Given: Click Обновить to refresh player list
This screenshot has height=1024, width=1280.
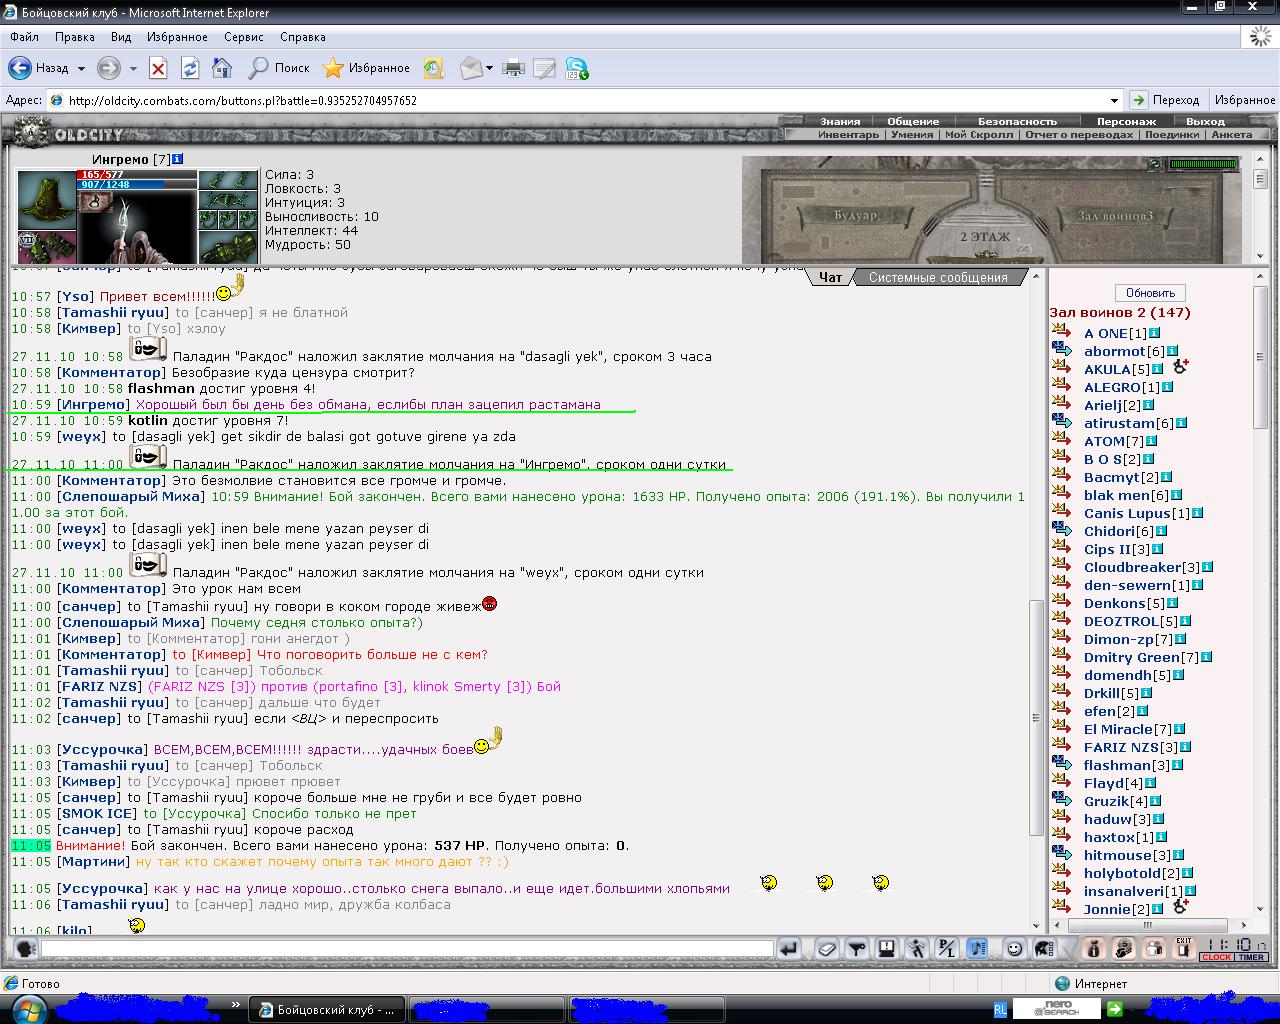Looking at the screenshot, I should click(1150, 293).
